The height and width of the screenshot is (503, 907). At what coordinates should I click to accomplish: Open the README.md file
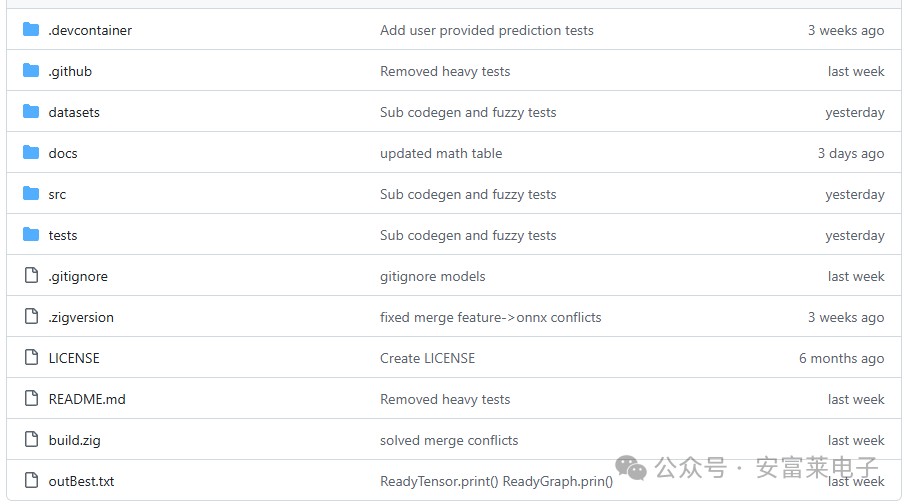tap(87, 400)
